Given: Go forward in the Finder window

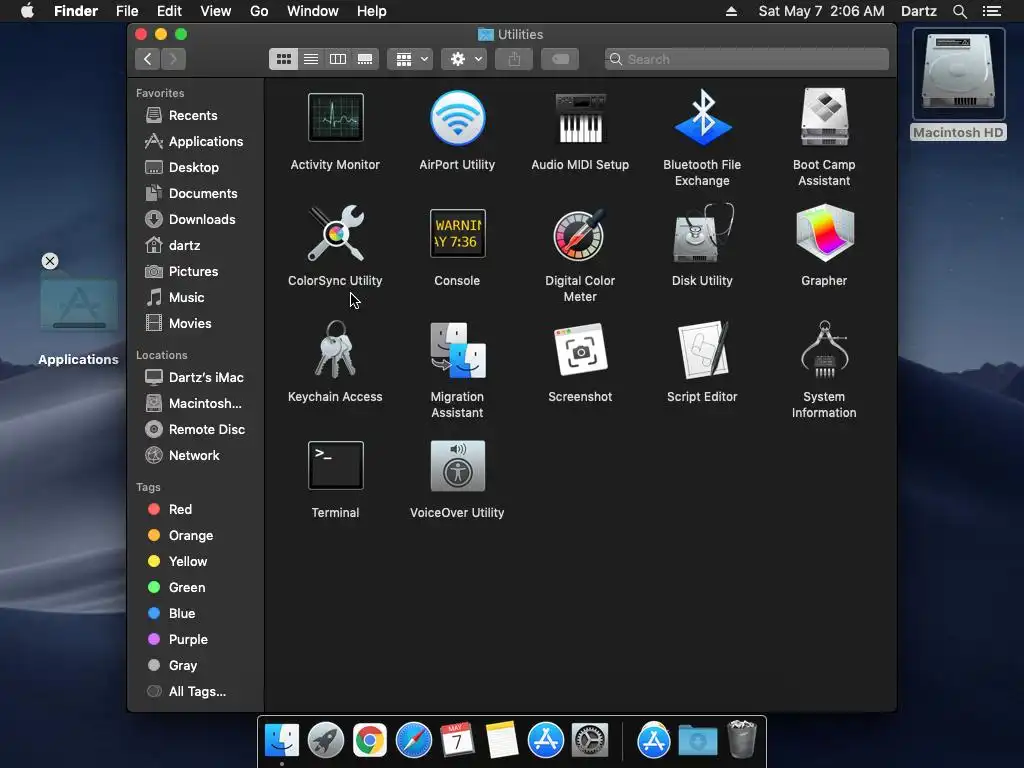Looking at the screenshot, I should (x=173, y=59).
